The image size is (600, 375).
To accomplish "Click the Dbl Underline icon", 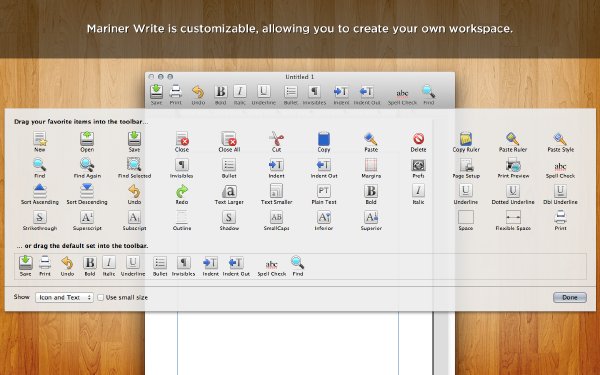I will 560,191.
